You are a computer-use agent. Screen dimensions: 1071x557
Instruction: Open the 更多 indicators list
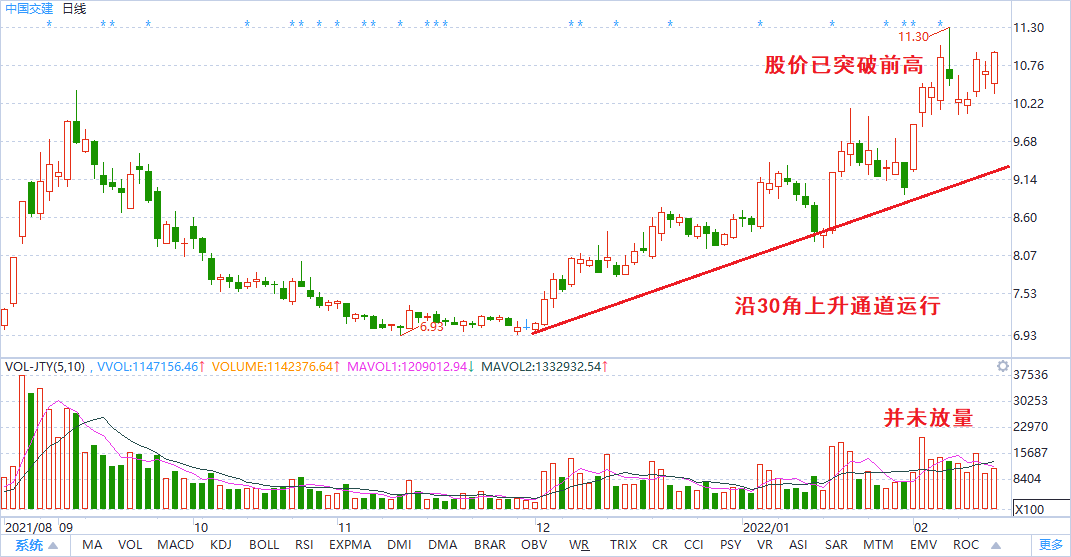[x=1051, y=545]
